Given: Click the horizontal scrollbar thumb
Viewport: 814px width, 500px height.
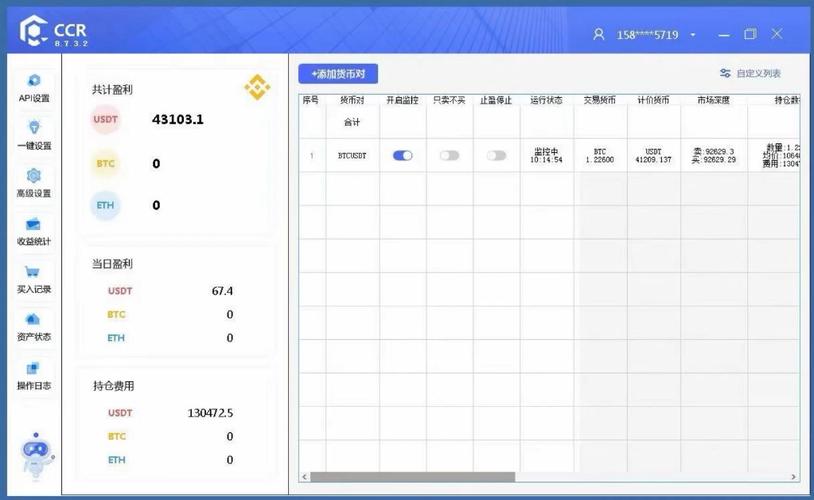Looking at the screenshot, I should tap(412, 477).
